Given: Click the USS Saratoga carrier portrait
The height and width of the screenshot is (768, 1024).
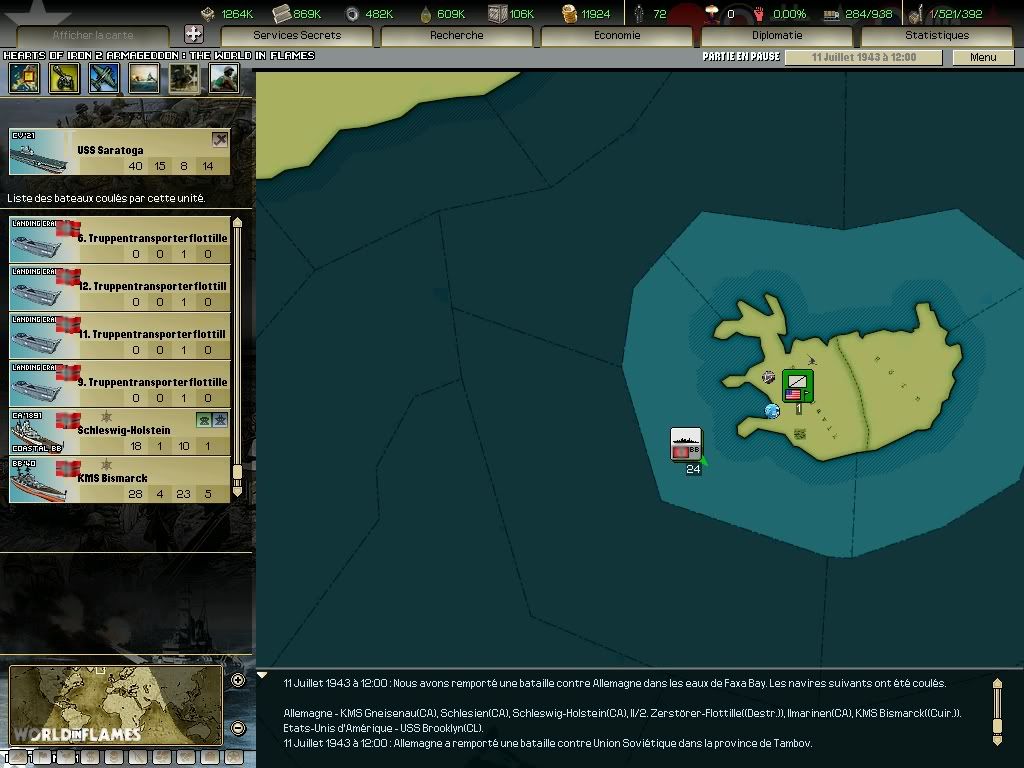Looking at the screenshot, I should pos(39,152).
